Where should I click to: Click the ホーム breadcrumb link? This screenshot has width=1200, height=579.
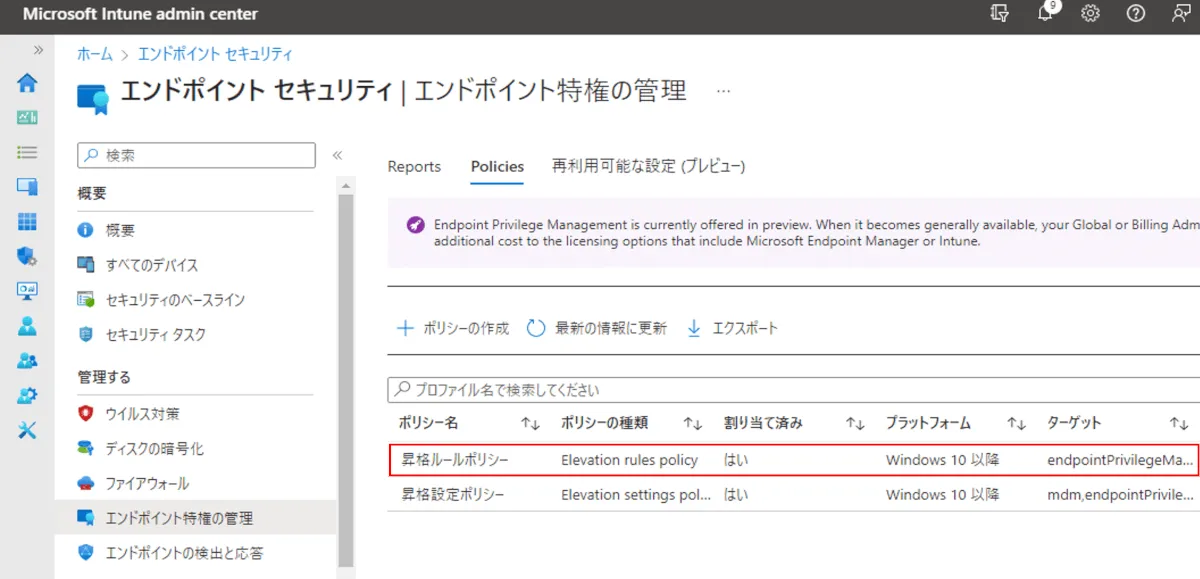tap(95, 54)
